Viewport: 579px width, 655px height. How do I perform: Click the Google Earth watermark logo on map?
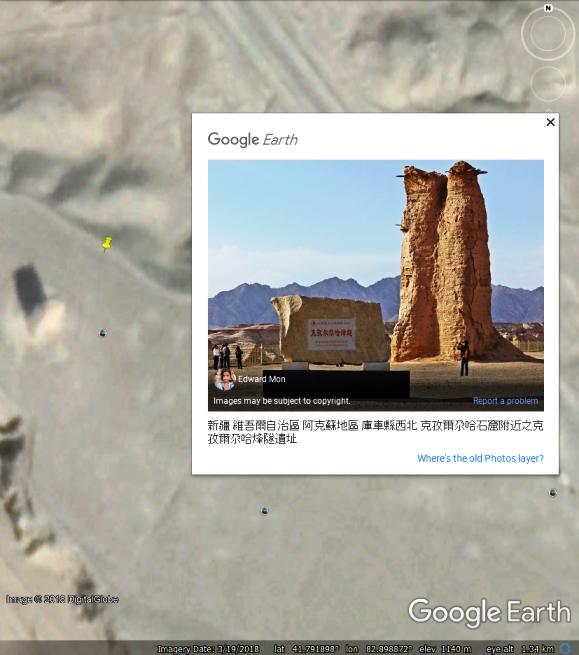pyautogui.click(x=489, y=612)
